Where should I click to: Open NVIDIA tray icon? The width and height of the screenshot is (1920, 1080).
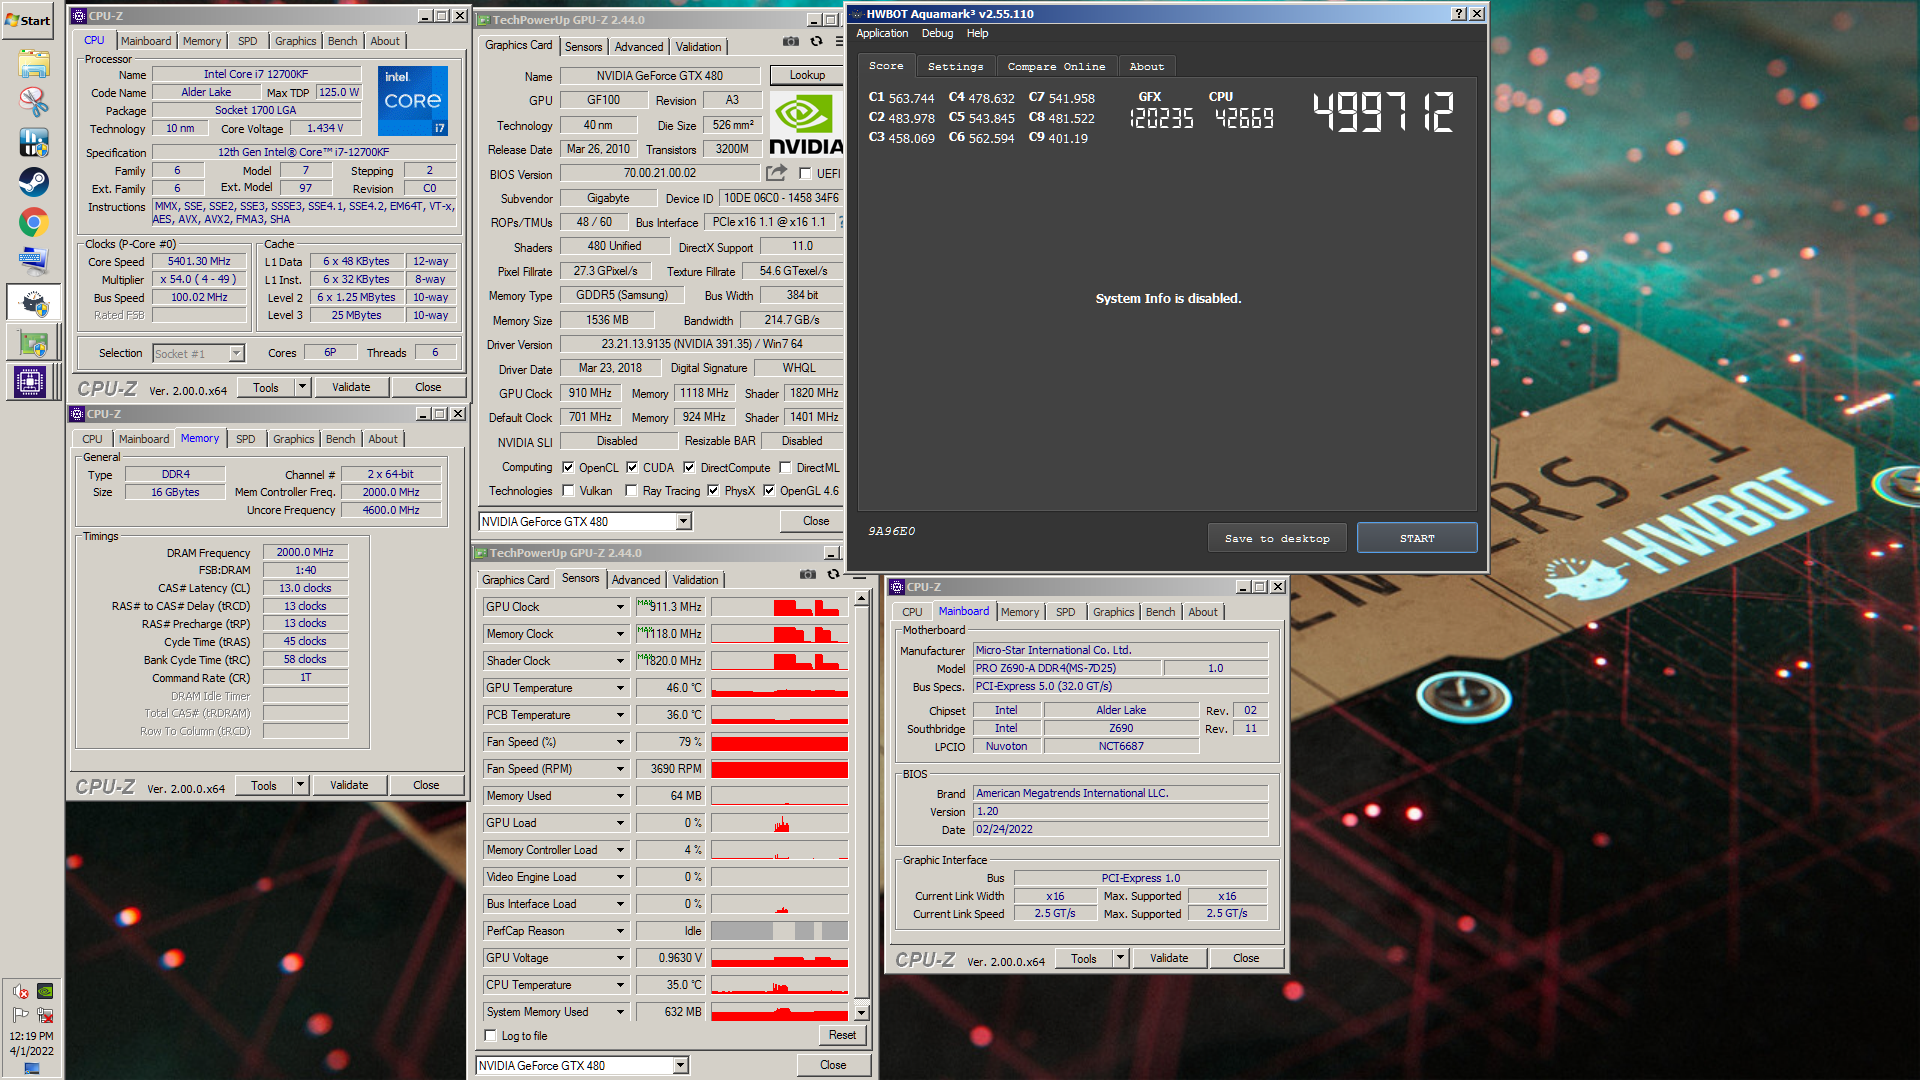click(x=45, y=991)
